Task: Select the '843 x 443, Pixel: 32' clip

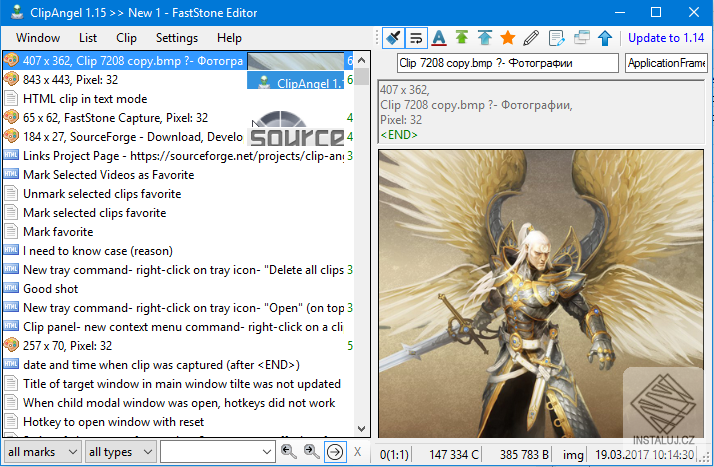Action: (x=178, y=80)
